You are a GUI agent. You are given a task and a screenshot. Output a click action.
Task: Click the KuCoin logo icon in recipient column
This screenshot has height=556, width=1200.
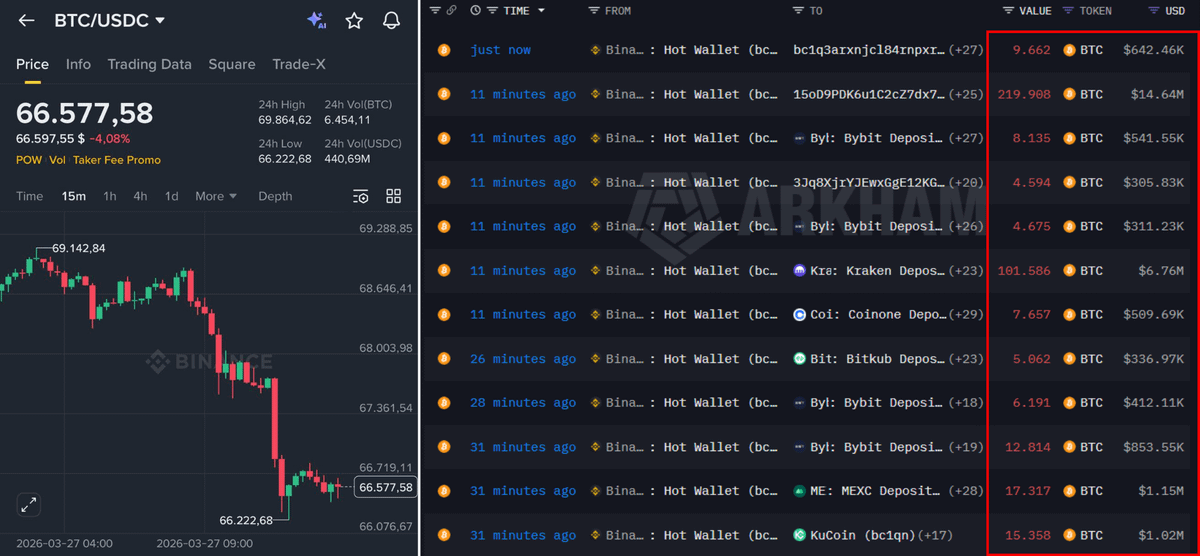click(x=799, y=535)
